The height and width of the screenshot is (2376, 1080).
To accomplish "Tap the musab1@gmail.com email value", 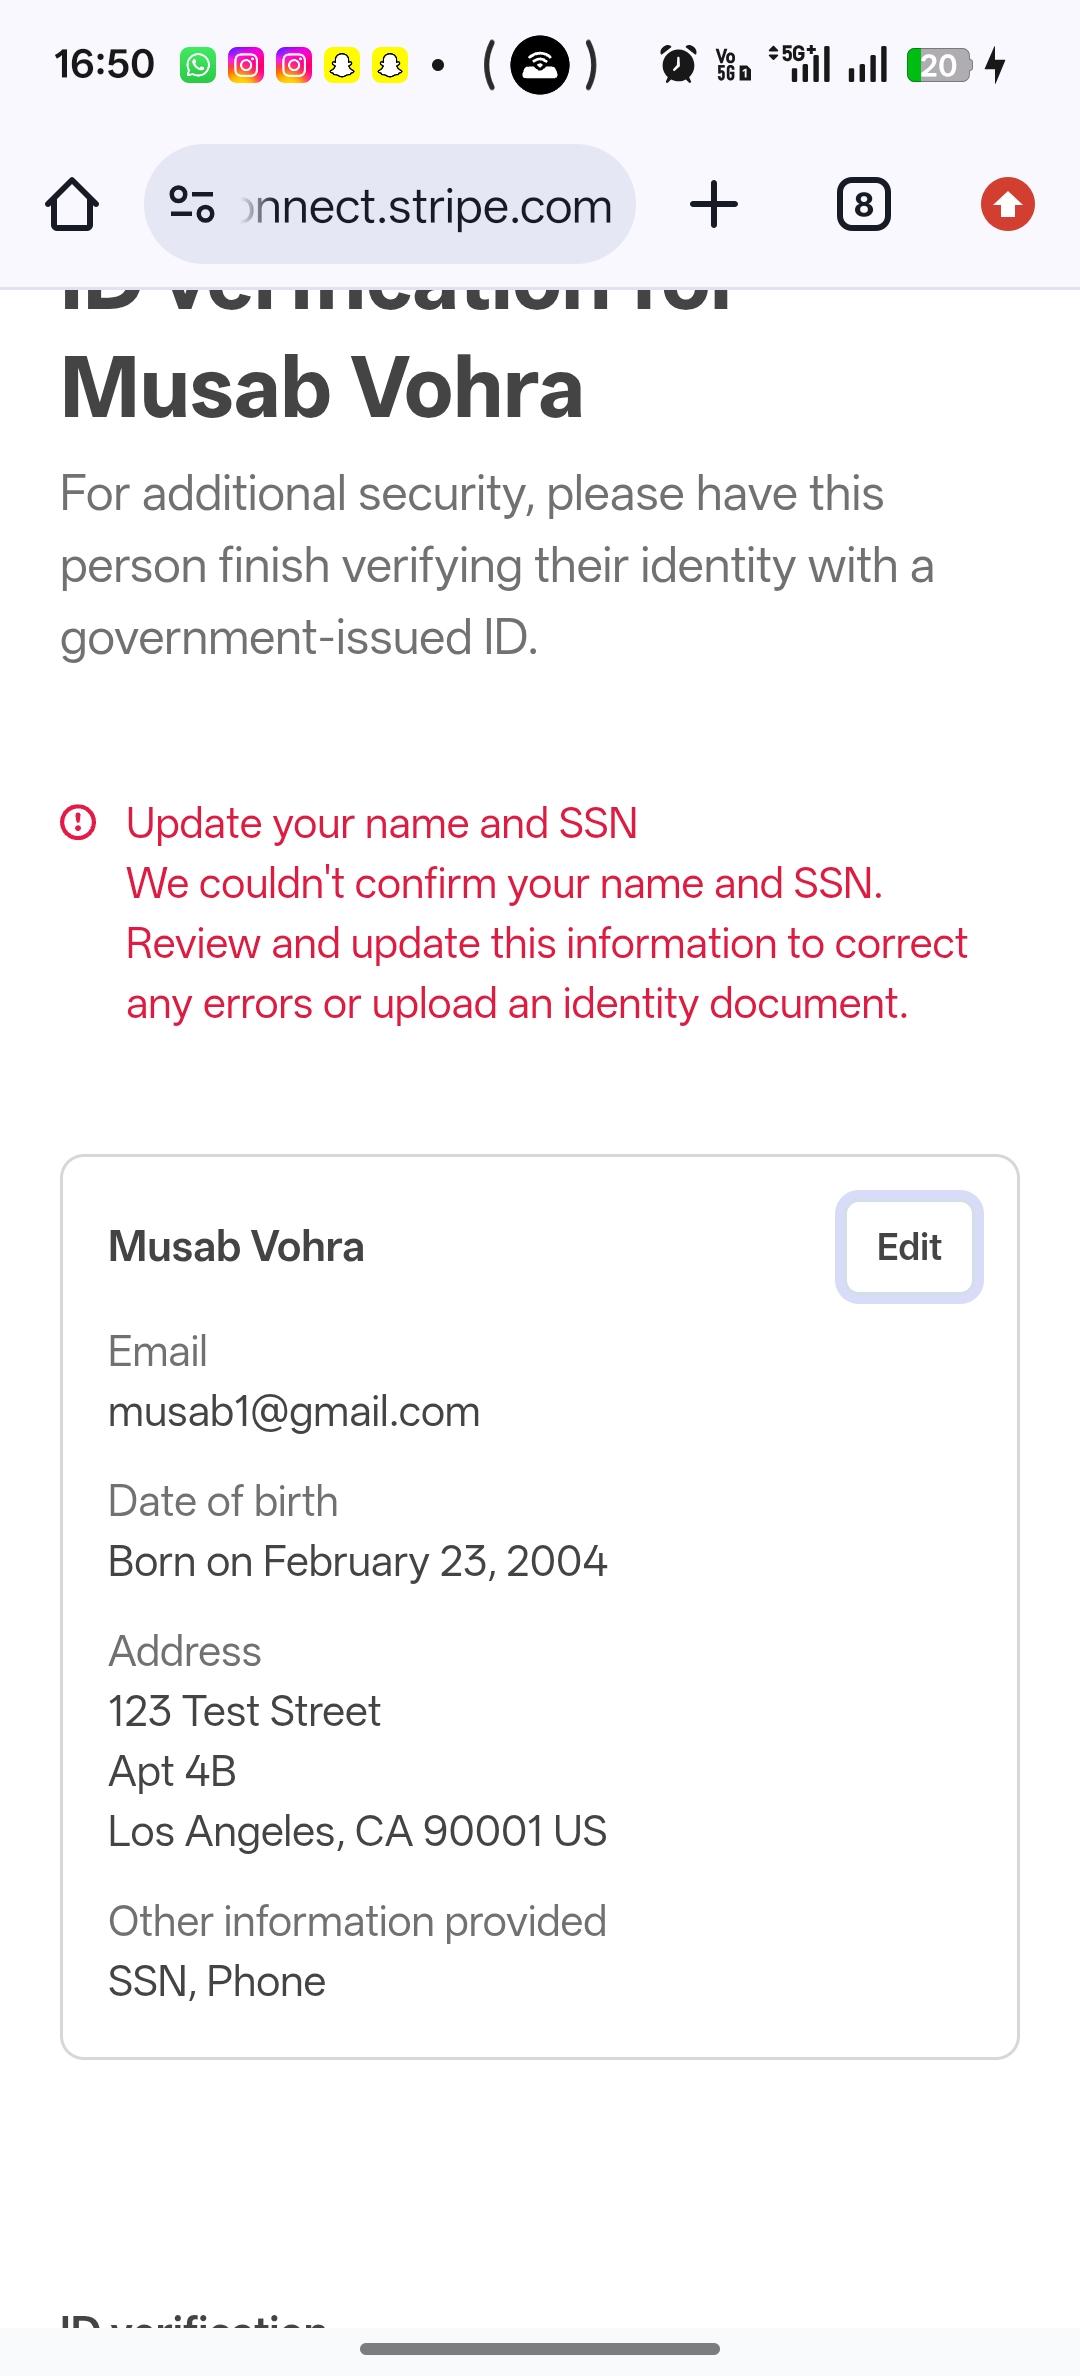I will pyautogui.click(x=294, y=1412).
